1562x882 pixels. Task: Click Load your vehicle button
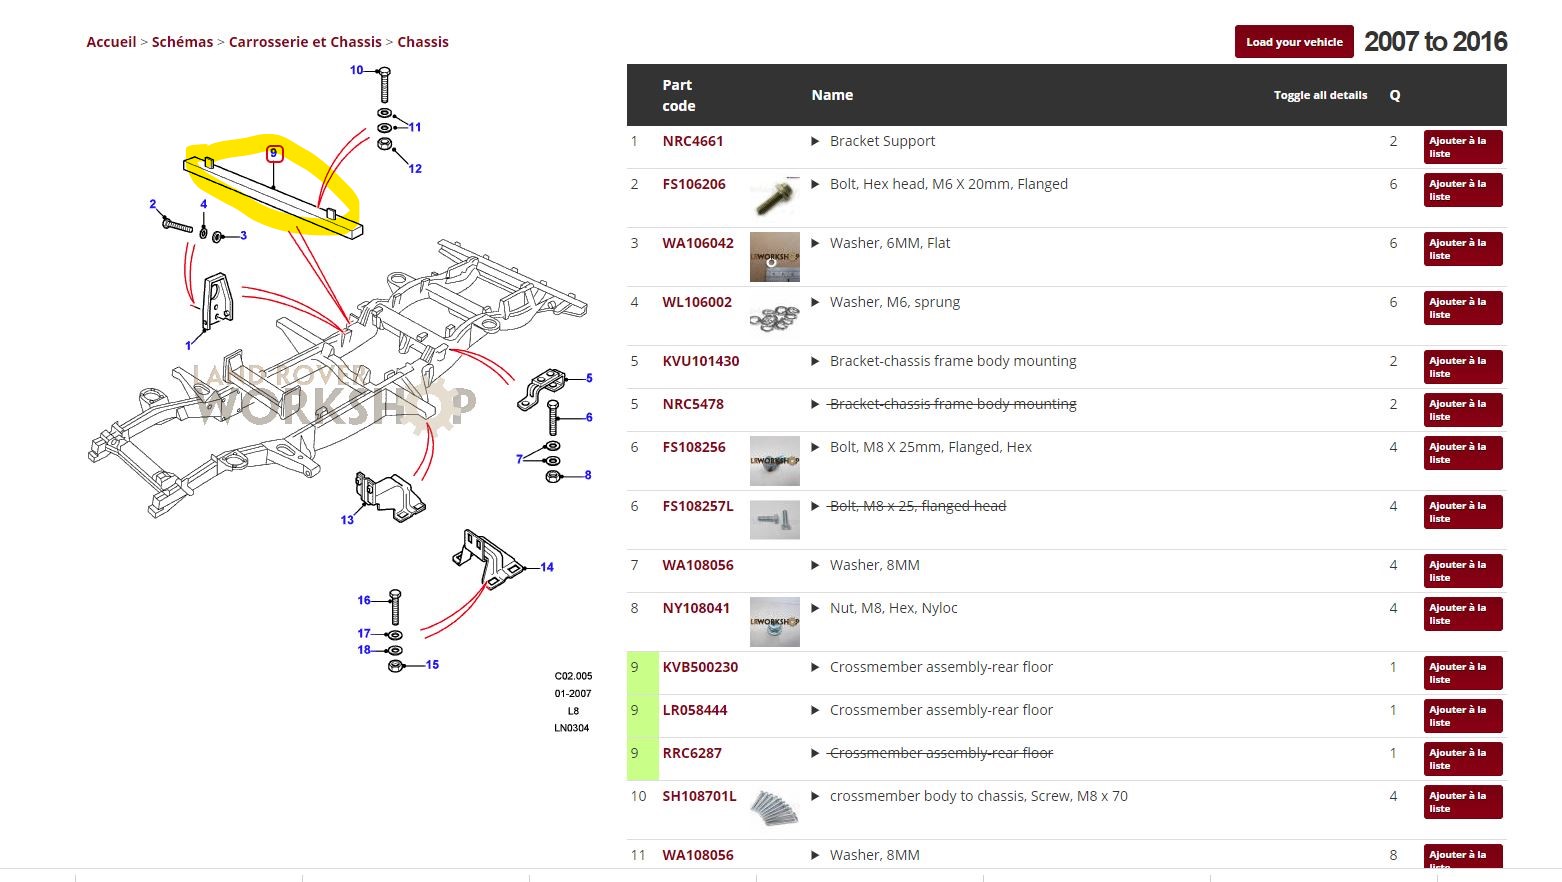tap(1293, 42)
